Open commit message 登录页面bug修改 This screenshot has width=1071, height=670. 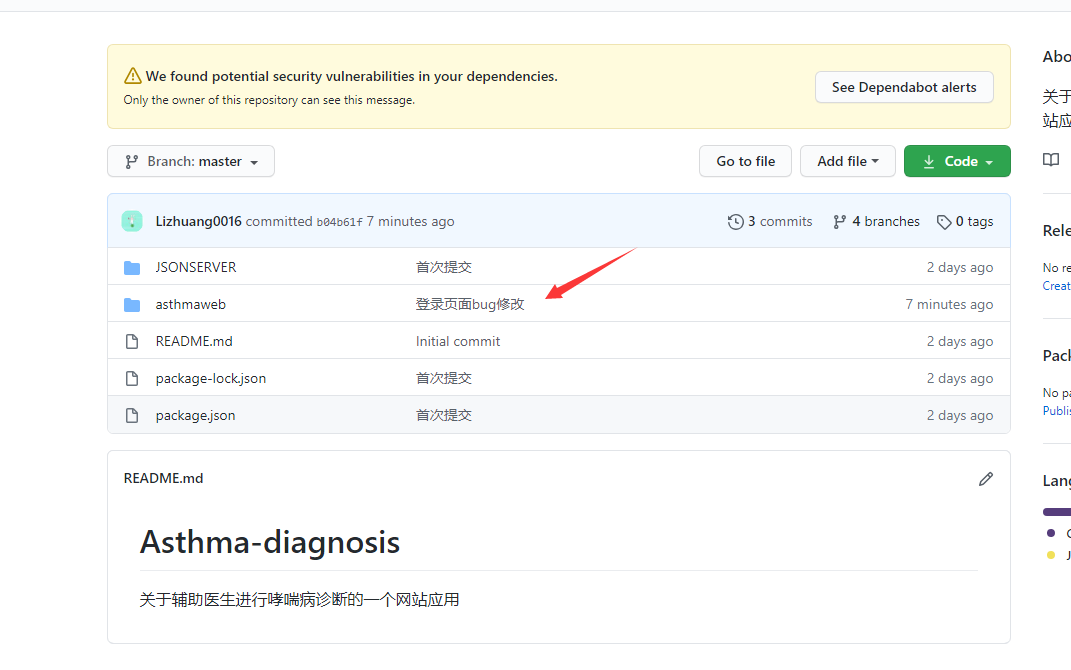(x=470, y=305)
